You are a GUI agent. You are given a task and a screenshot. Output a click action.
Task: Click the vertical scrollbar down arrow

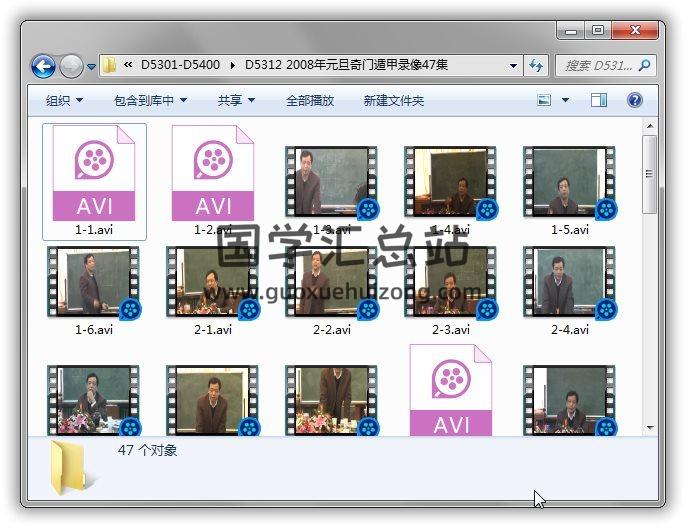(x=650, y=428)
